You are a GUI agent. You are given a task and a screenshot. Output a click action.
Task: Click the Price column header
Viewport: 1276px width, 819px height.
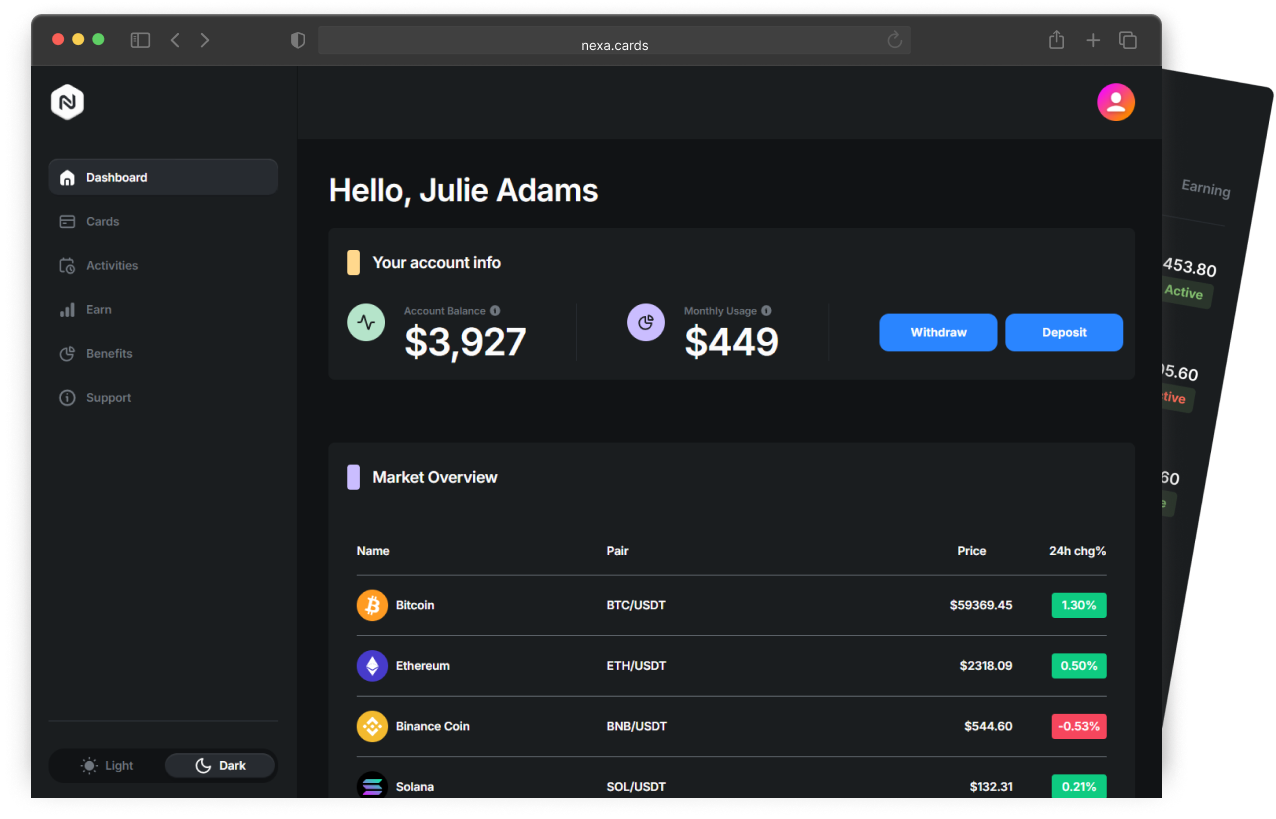click(972, 551)
